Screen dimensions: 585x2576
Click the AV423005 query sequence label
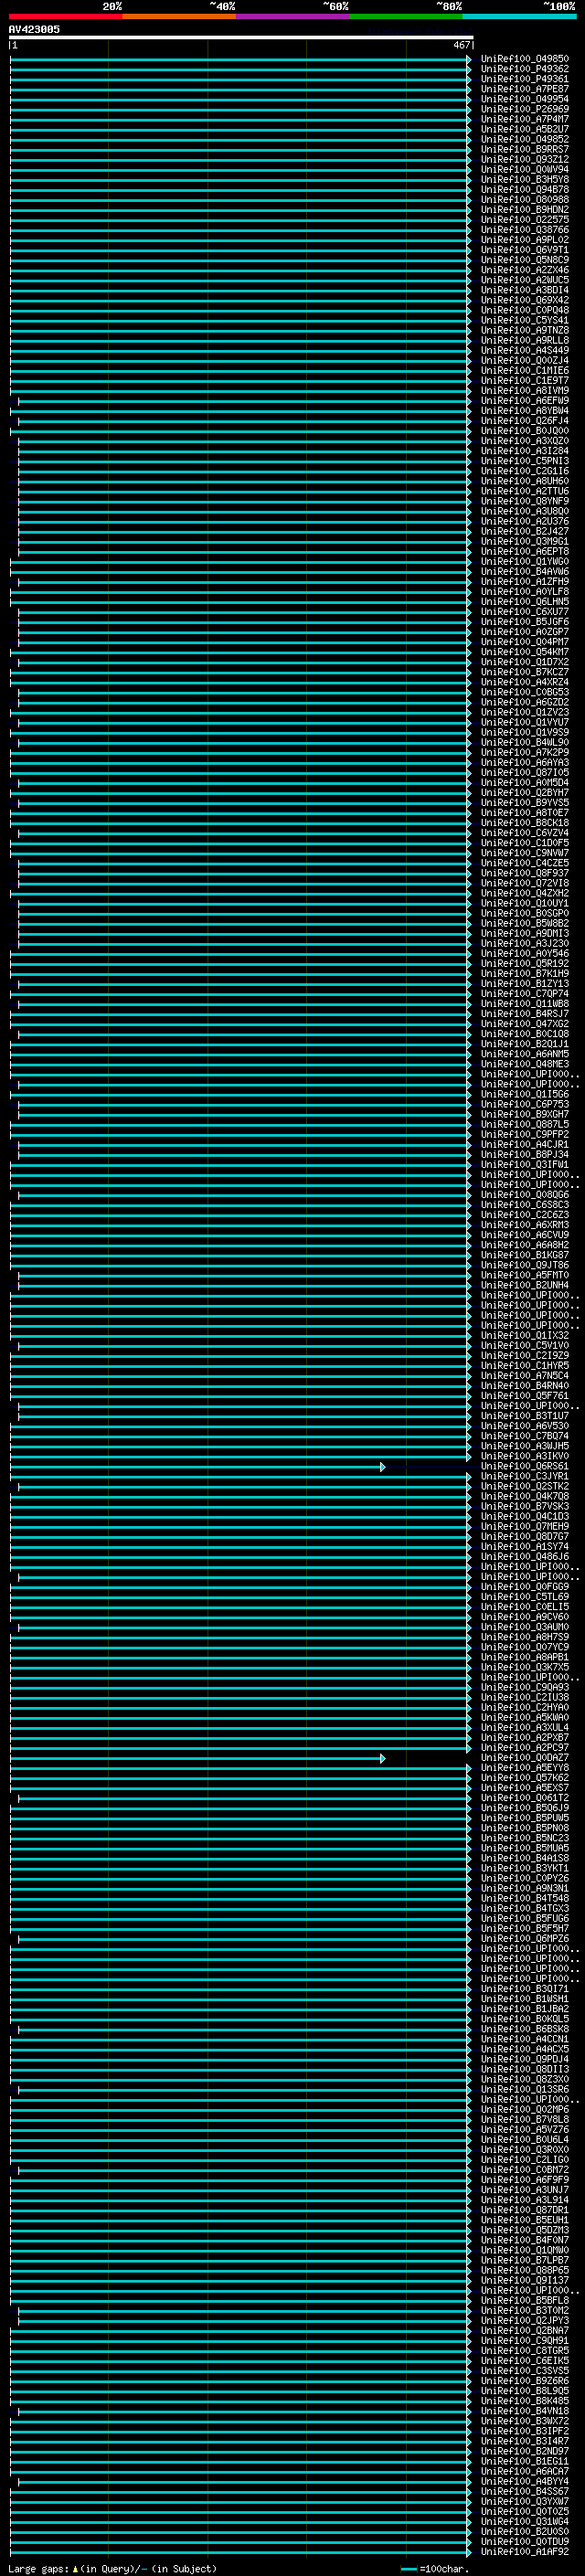pyautogui.click(x=34, y=29)
